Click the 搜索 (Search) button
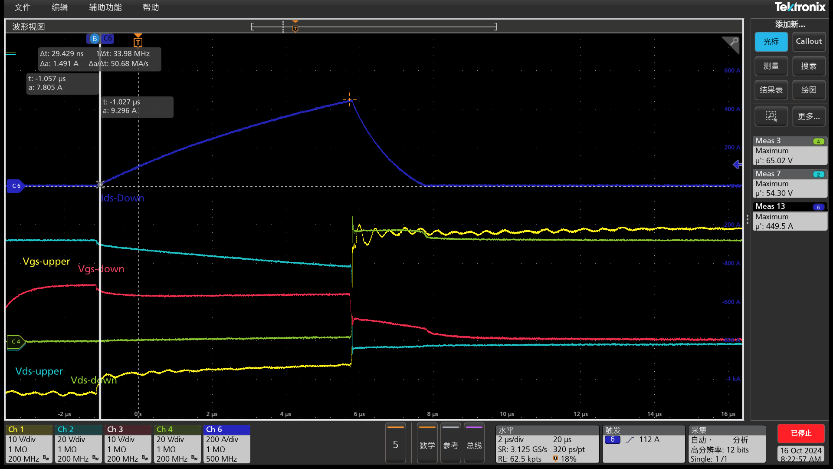833x469 pixels. pyautogui.click(x=809, y=66)
